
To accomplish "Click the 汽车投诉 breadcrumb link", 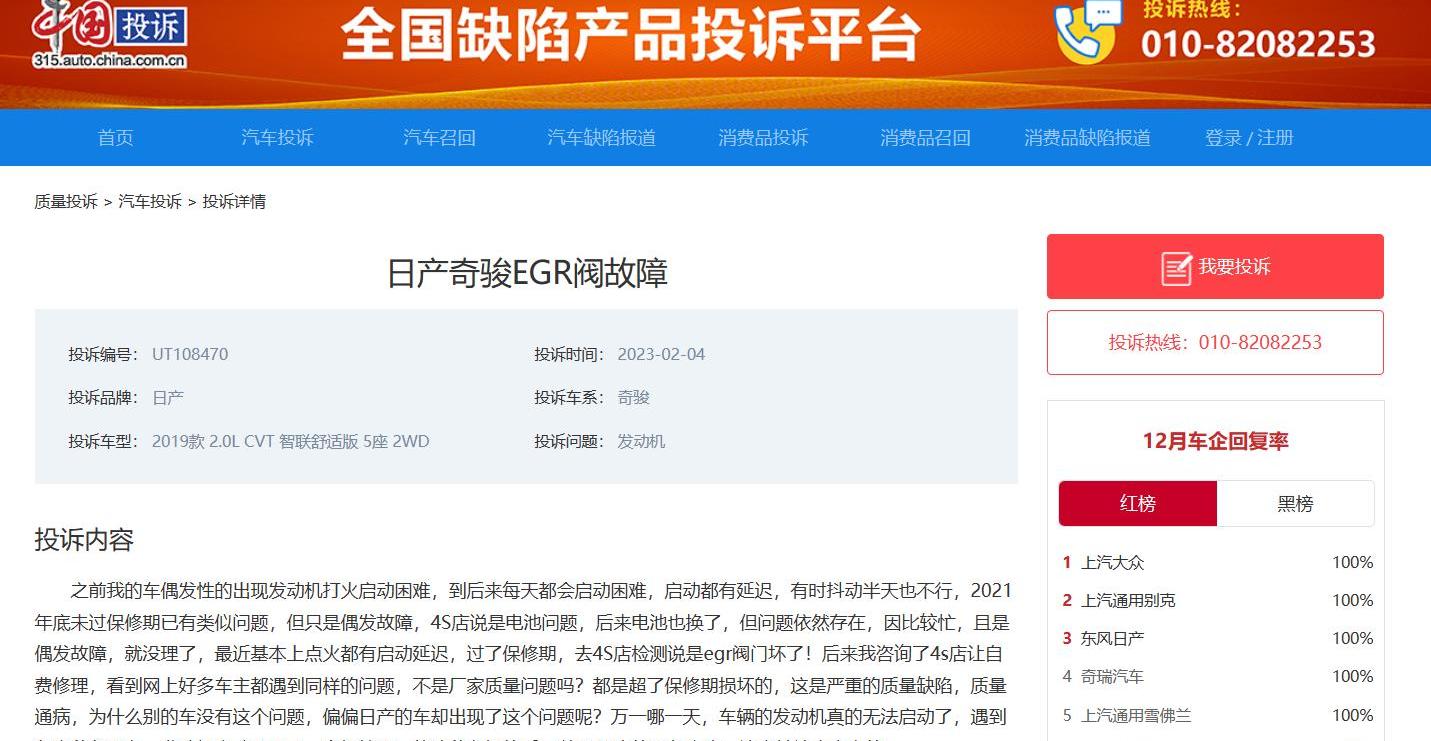I will pyautogui.click(x=150, y=201).
